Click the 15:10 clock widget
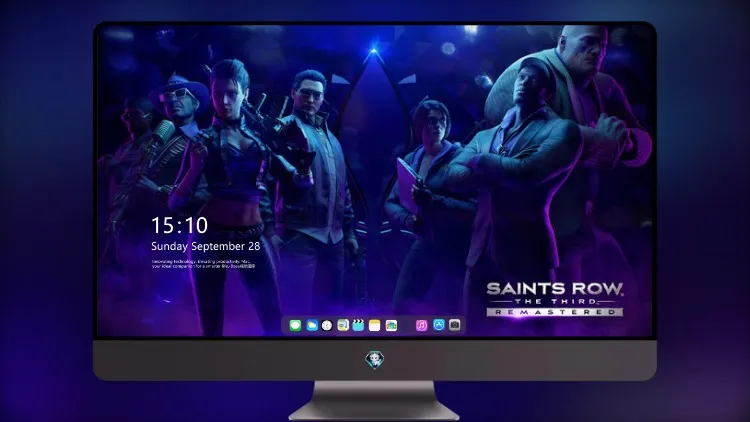Image resolution: width=750 pixels, height=422 pixels. pyautogui.click(x=179, y=225)
